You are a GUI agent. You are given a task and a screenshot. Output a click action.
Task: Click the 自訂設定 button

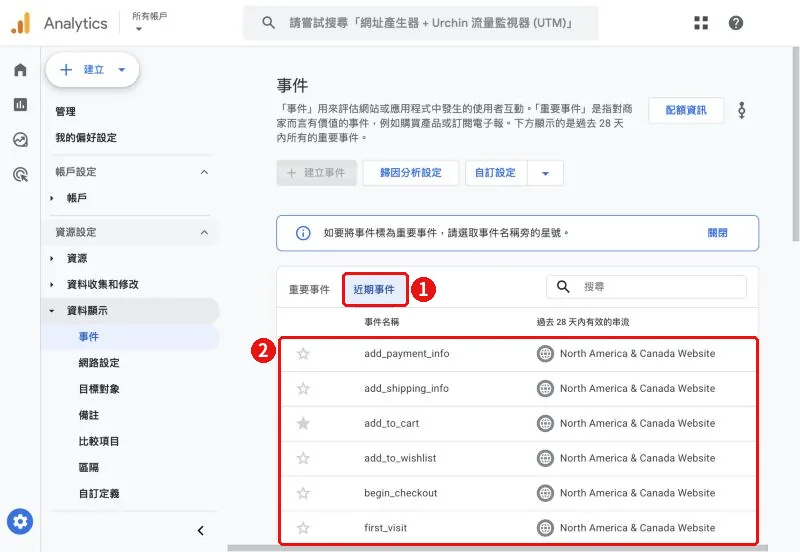click(496, 173)
